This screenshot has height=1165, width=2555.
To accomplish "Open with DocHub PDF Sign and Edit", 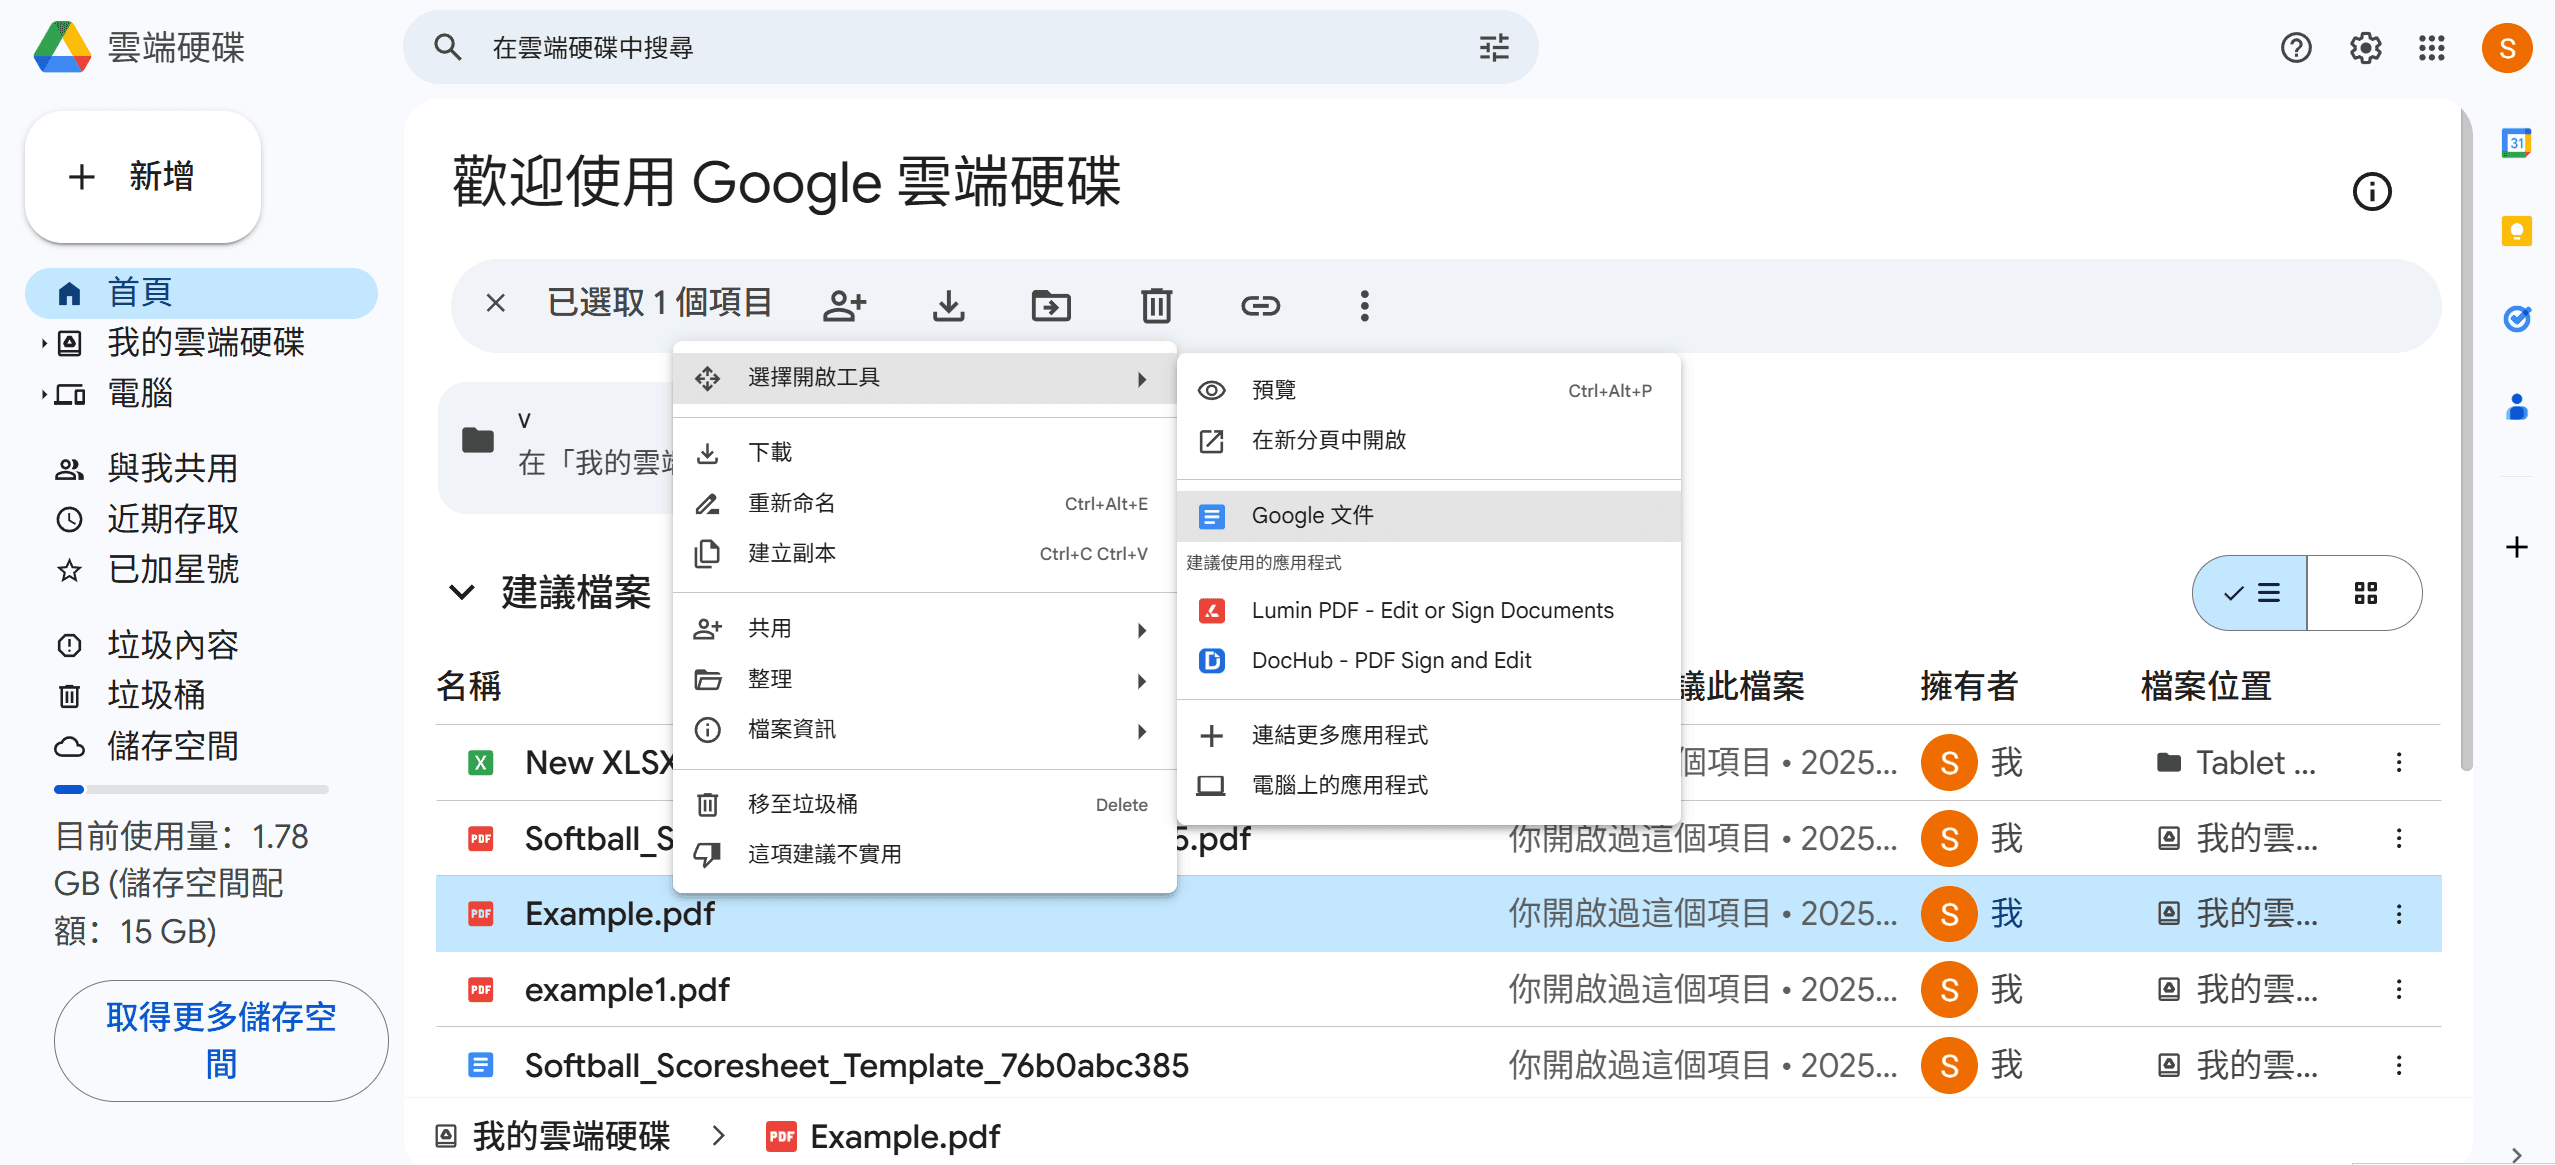I will [1429, 661].
